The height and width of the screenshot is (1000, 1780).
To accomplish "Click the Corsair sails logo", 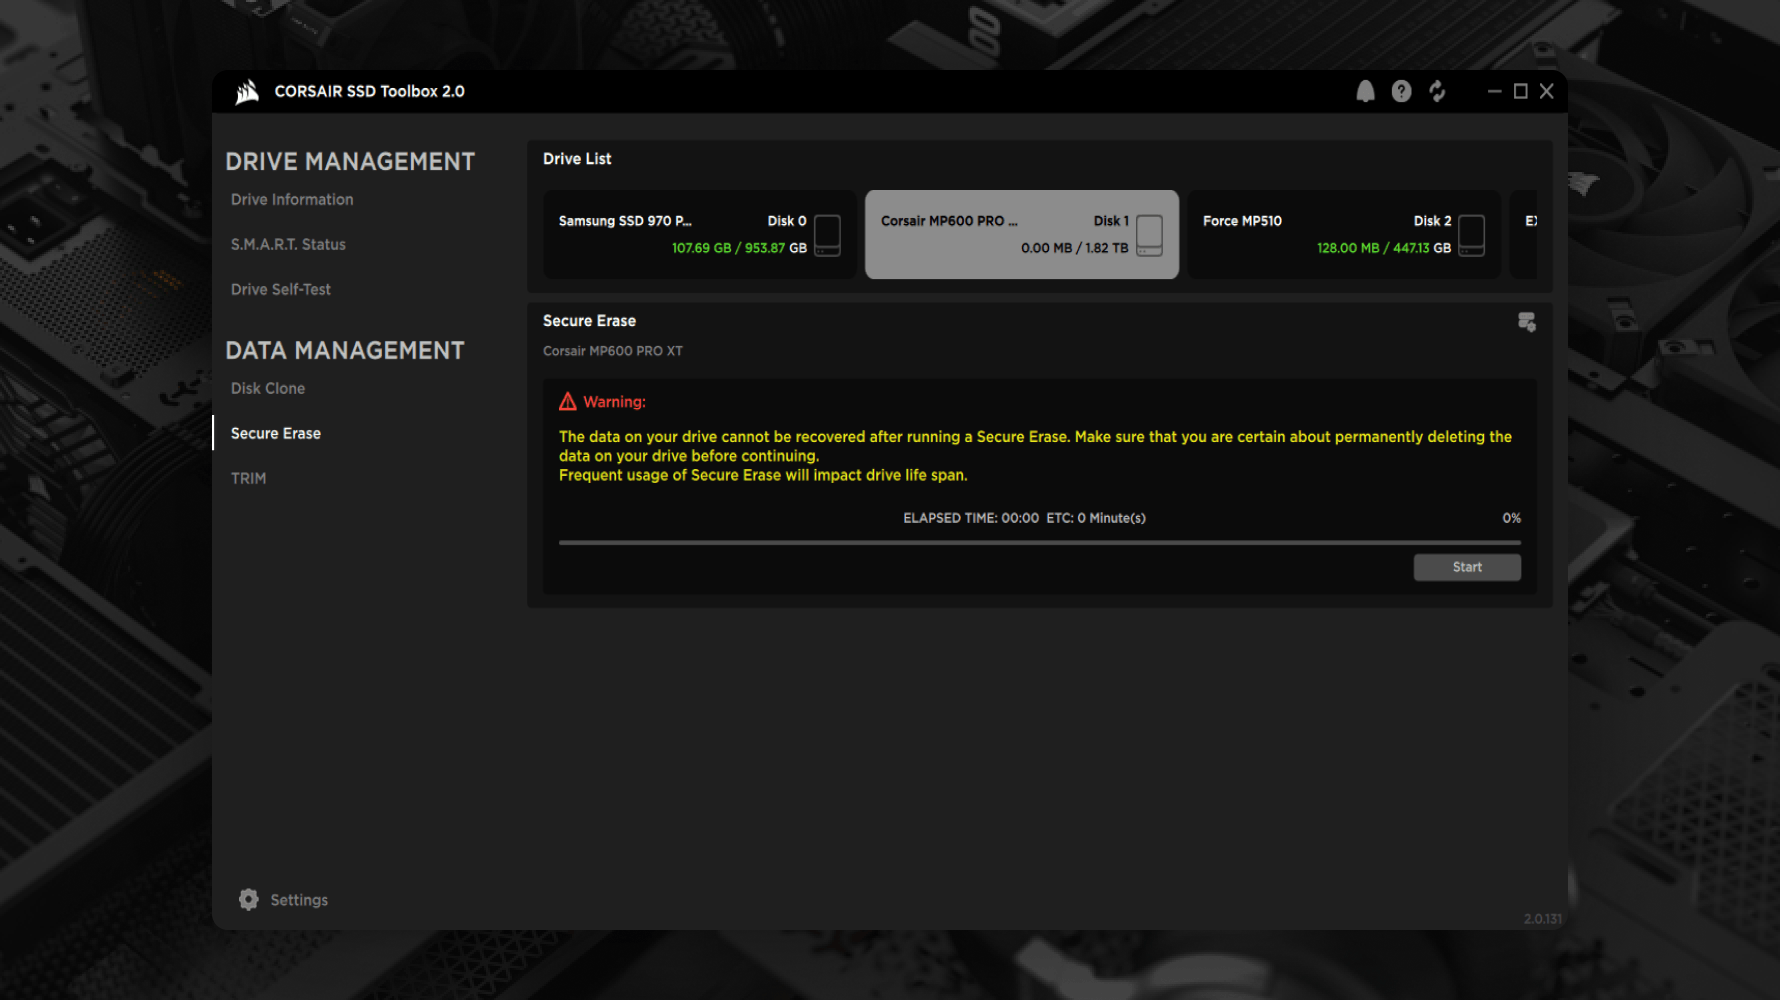I will pyautogui.click(x=247, y=92).
